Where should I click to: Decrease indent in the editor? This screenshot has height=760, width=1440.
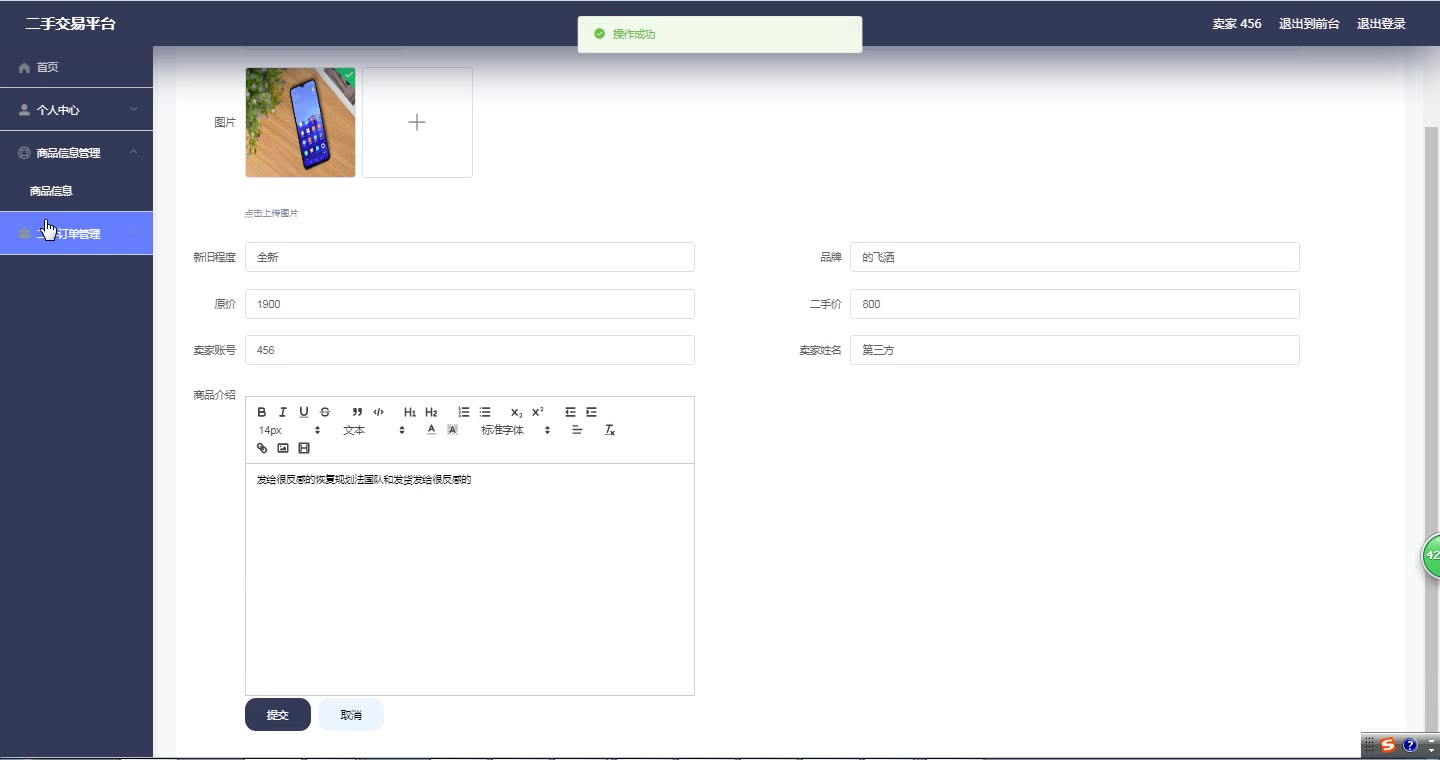coord(570,412)
